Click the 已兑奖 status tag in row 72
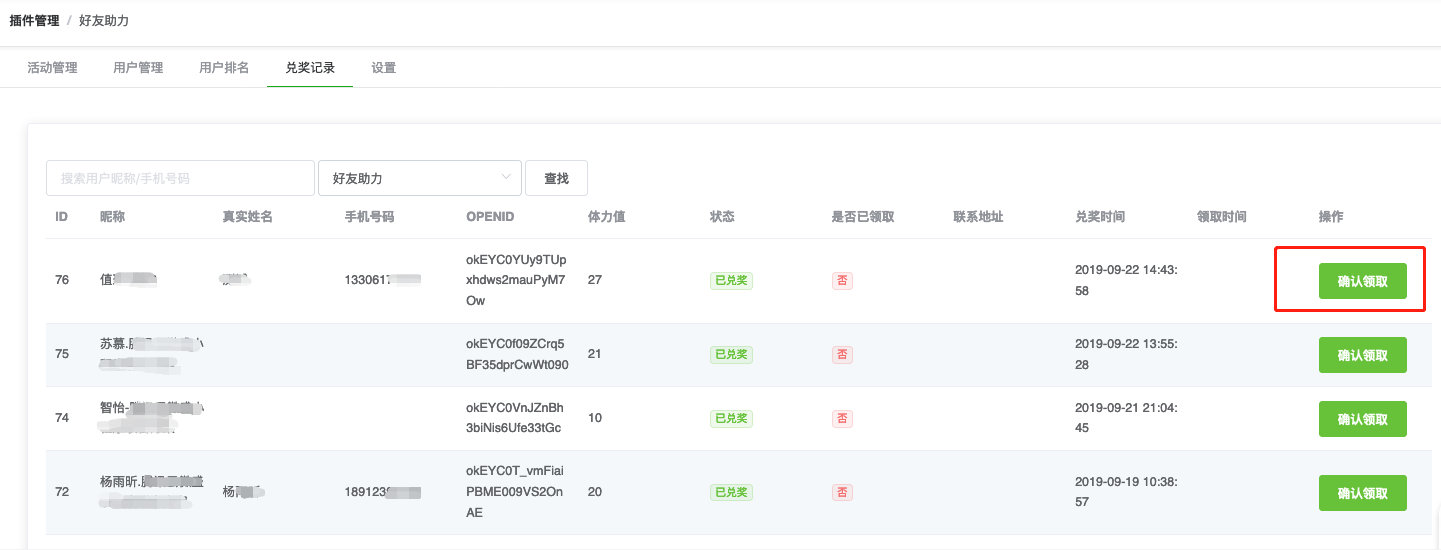 (x=731, y=493)
